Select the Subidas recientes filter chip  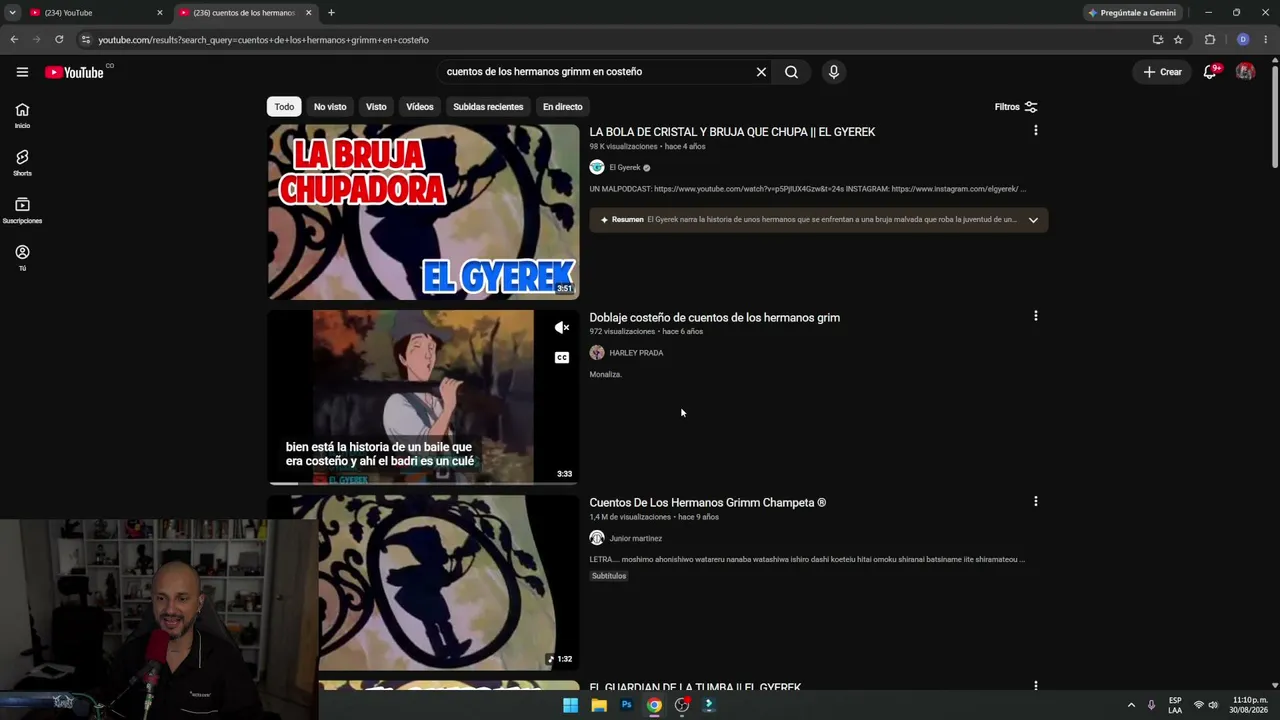click(488, 107)
